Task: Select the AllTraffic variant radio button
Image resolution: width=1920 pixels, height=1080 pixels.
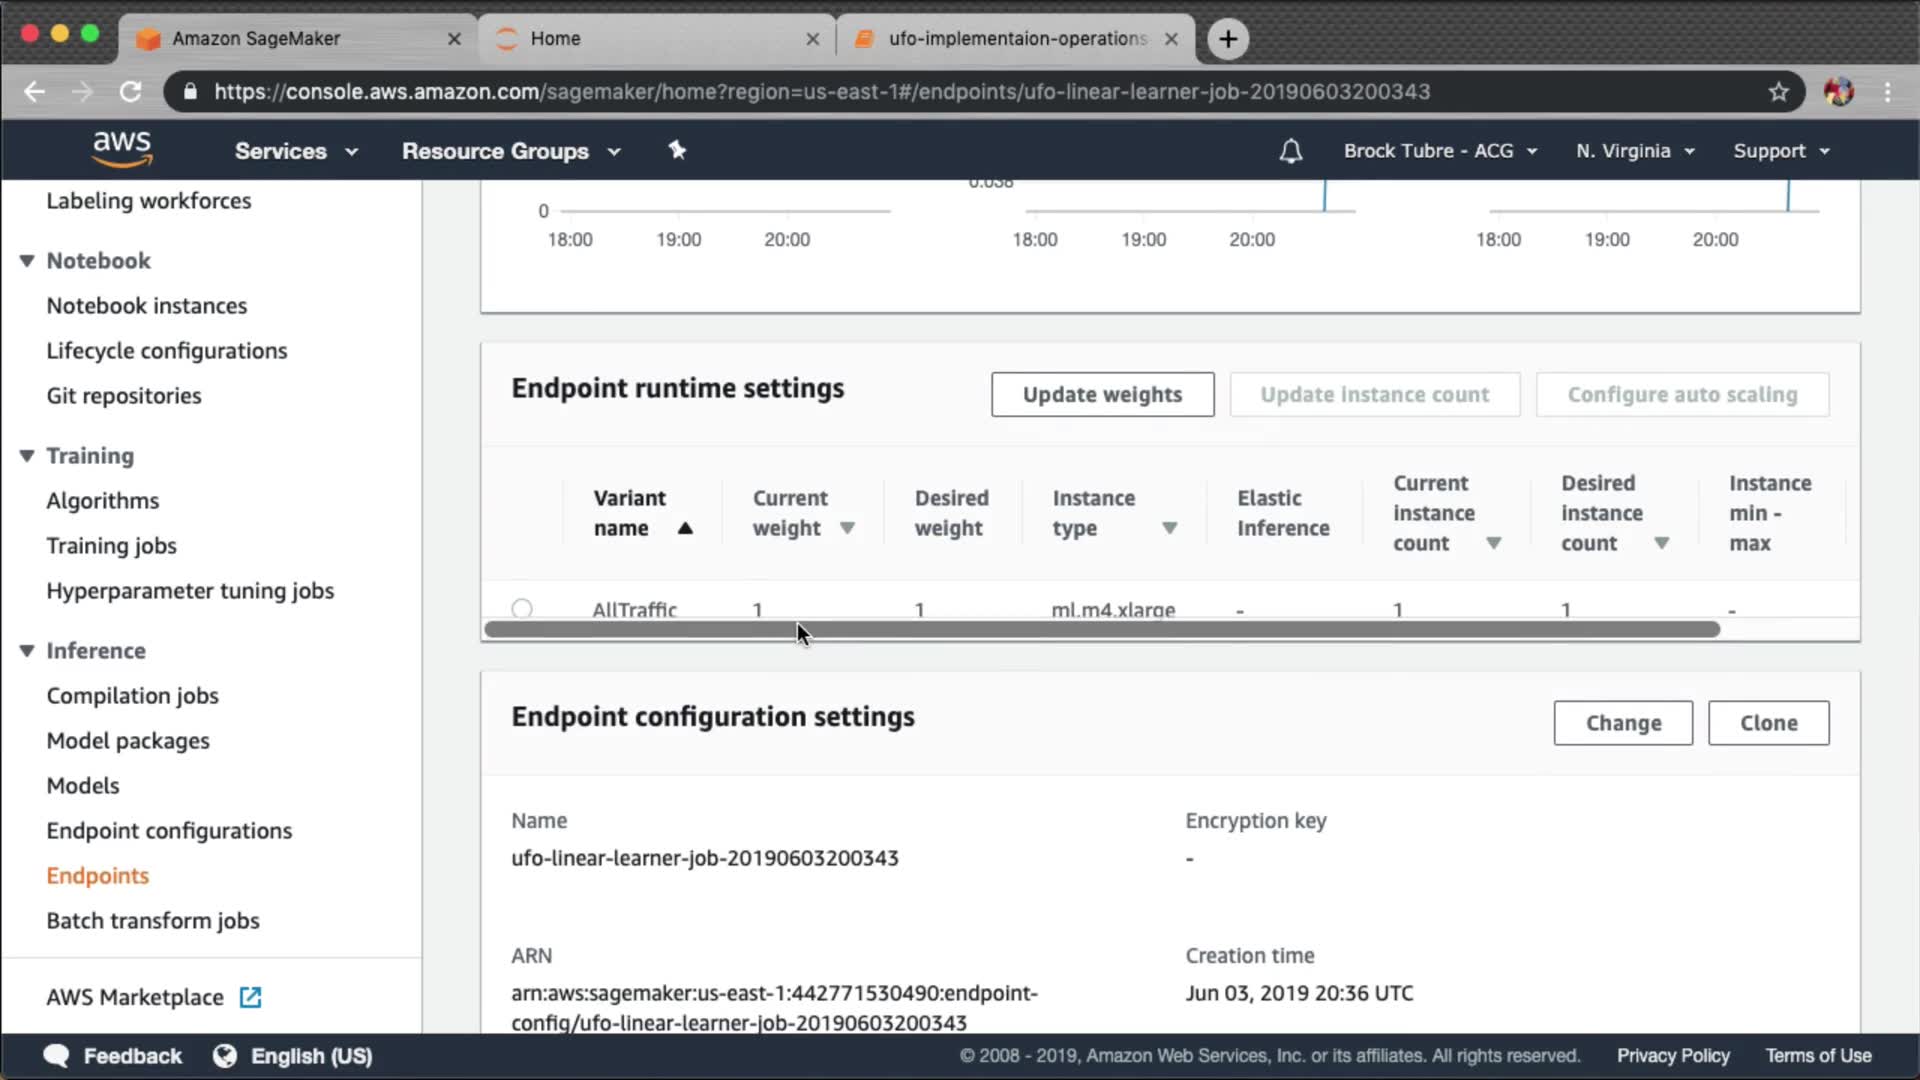Action: [521, 608]
